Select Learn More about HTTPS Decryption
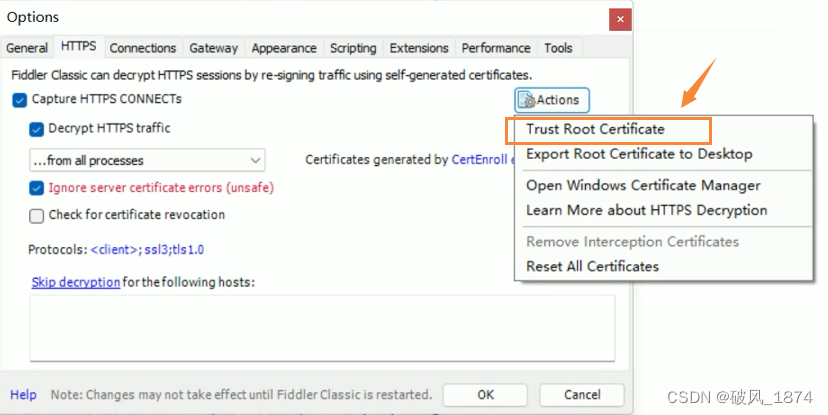Screen dimensions: 828x415 [x=646, y=210]
